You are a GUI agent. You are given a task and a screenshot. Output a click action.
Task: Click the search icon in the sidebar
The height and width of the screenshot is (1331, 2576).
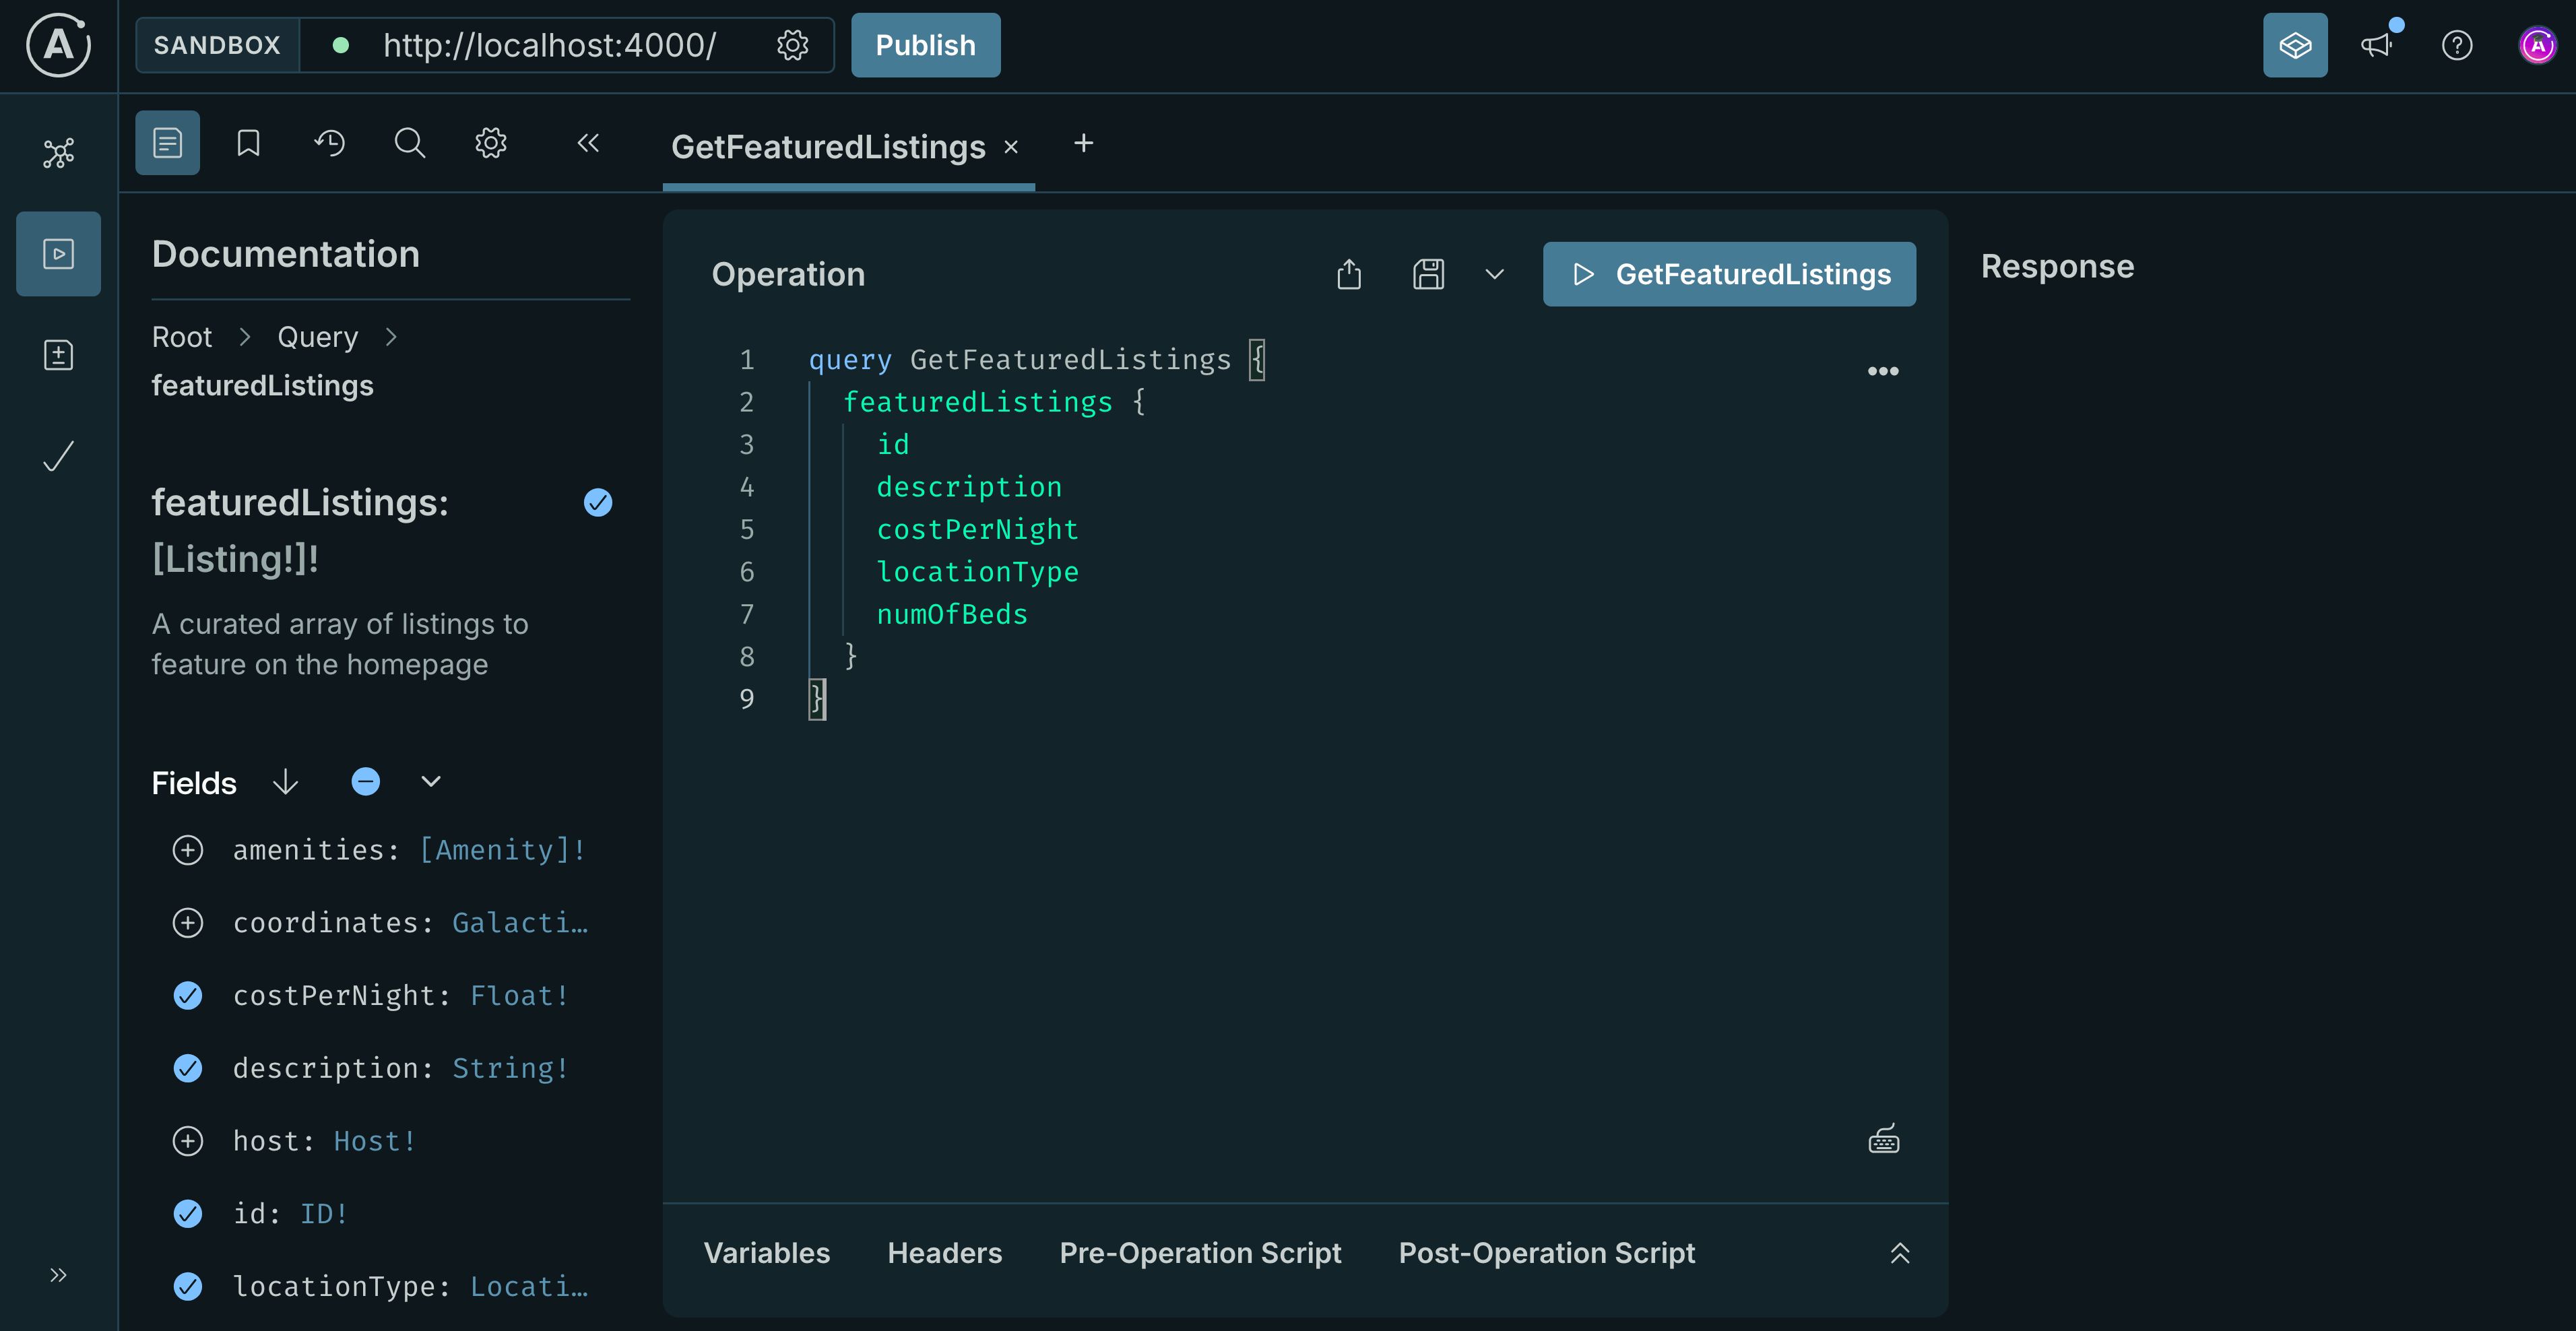(x=409, y=142)
